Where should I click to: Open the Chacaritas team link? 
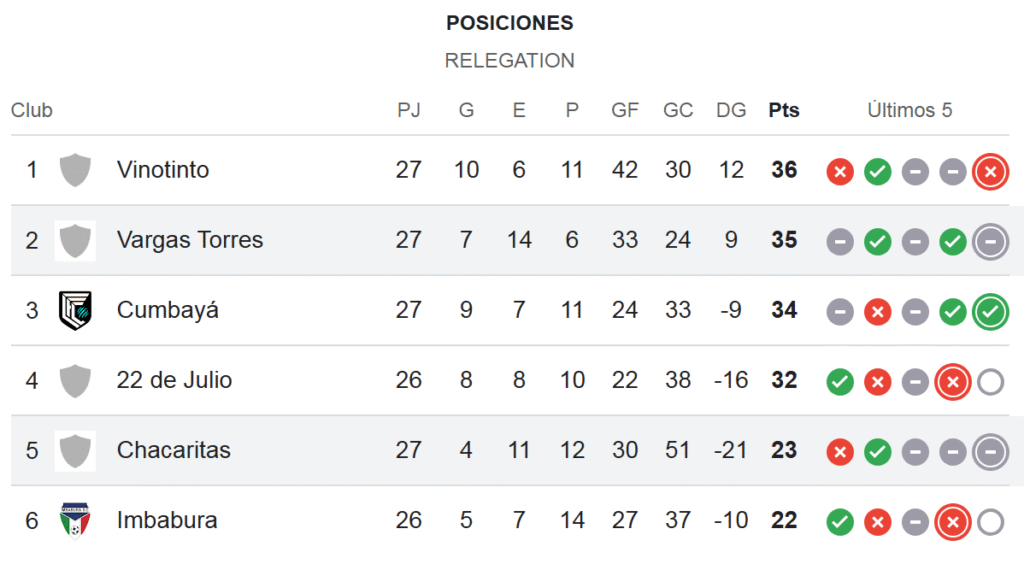click(x=174, y=450)
